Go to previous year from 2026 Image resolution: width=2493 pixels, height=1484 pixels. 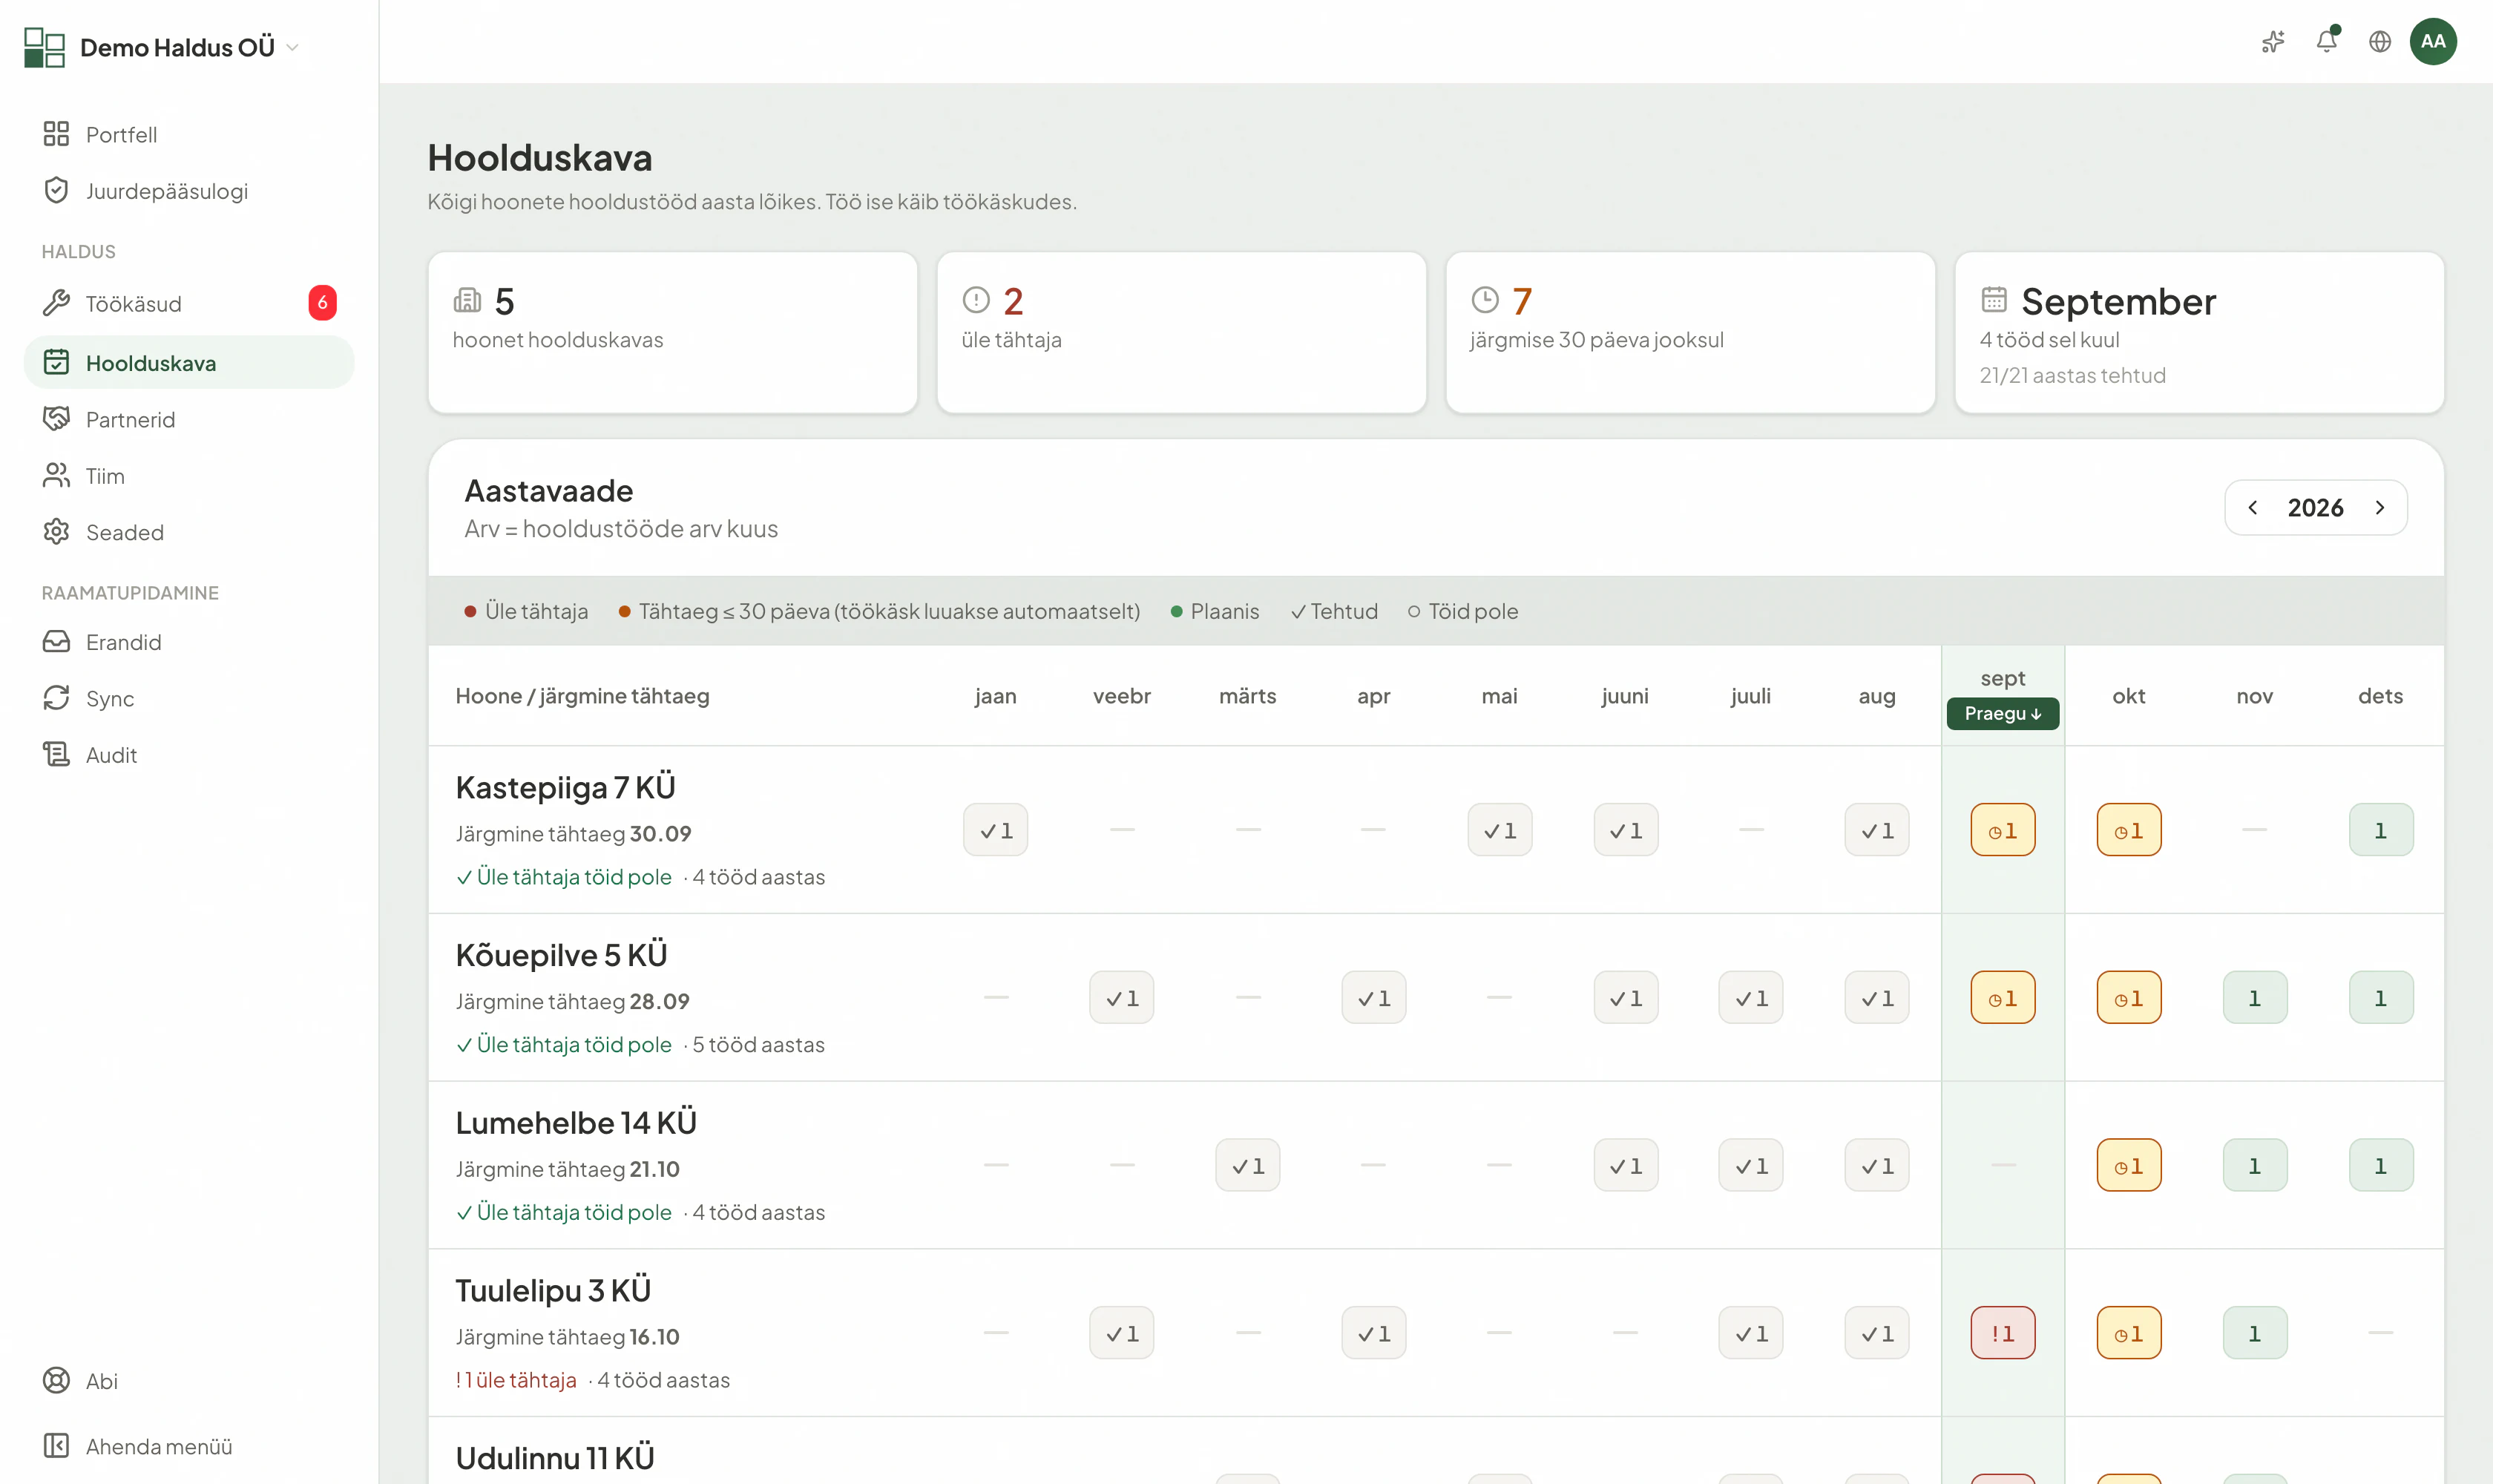click(2253, 508)
